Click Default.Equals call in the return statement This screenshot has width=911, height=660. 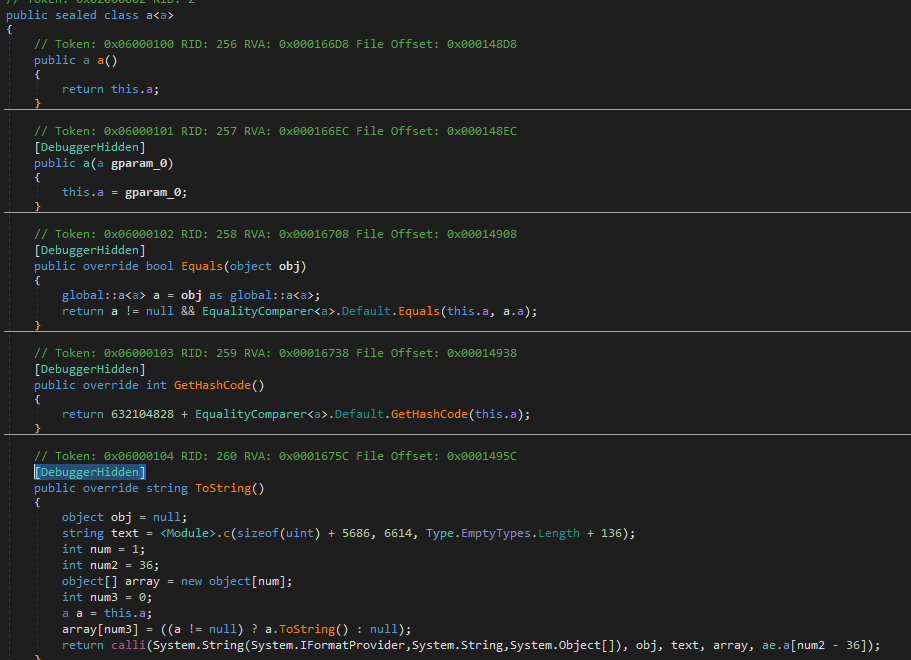pyautogui.click(x=390, y=311)
